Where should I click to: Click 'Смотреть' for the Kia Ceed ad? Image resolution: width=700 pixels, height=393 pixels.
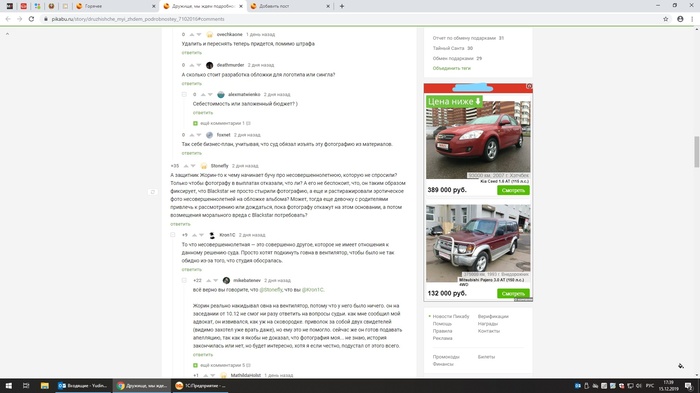pyautogui.click(x=513, y=190)
